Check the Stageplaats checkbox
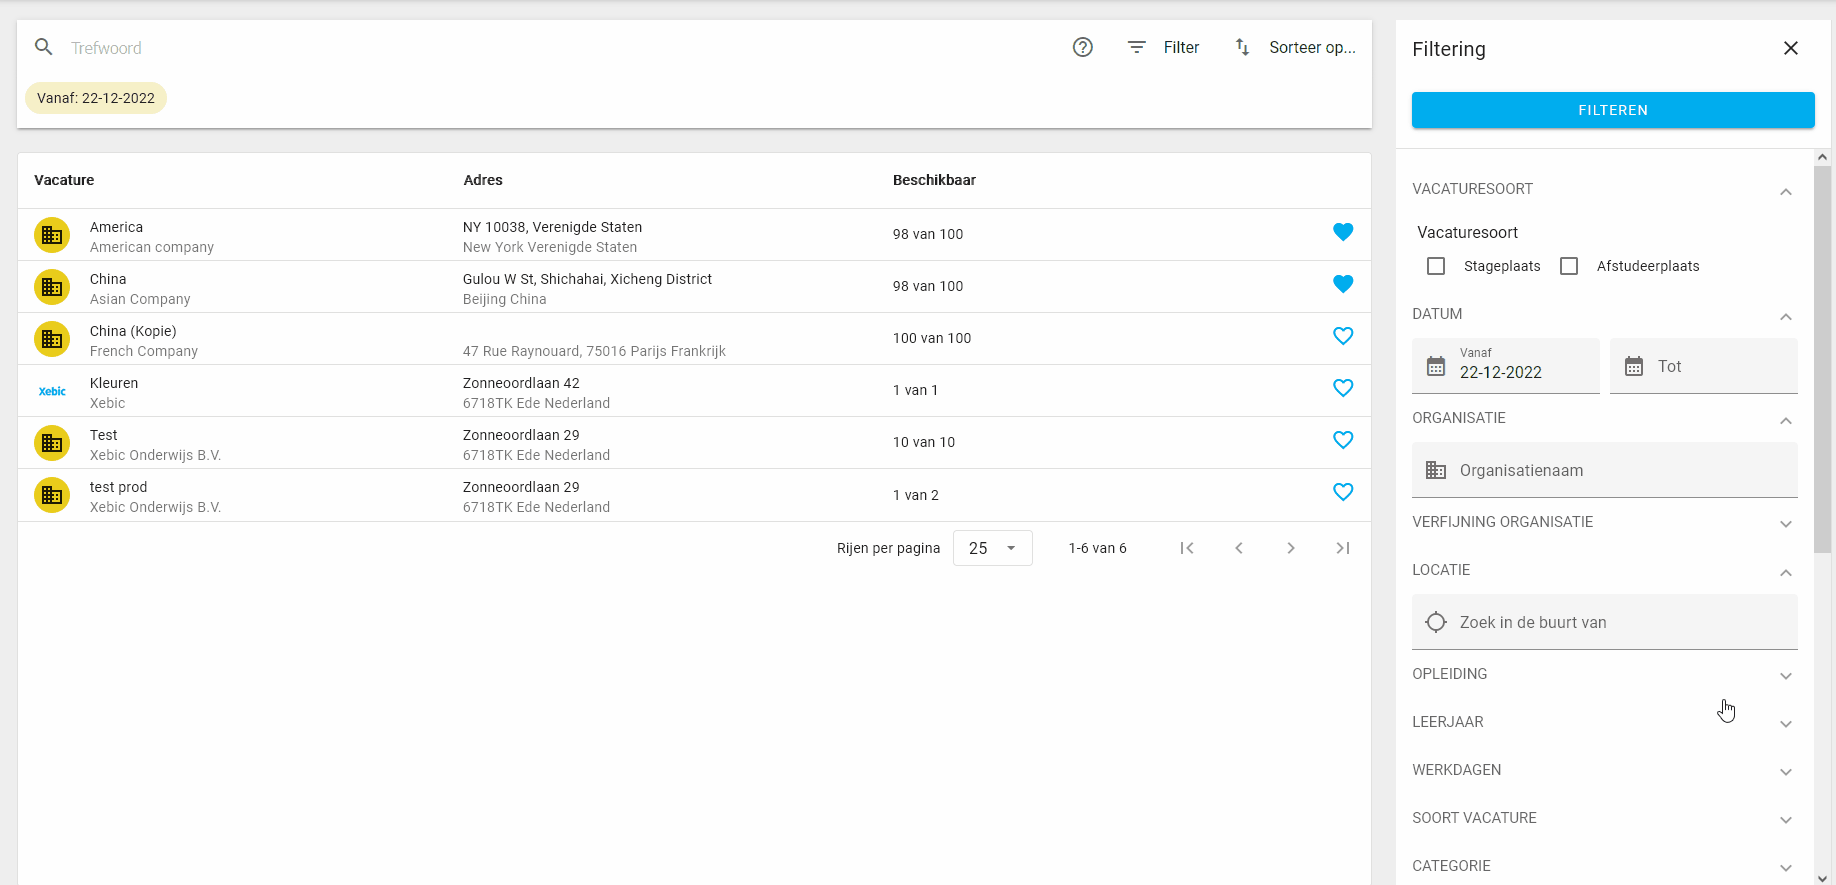 [x=1436, y=266]
